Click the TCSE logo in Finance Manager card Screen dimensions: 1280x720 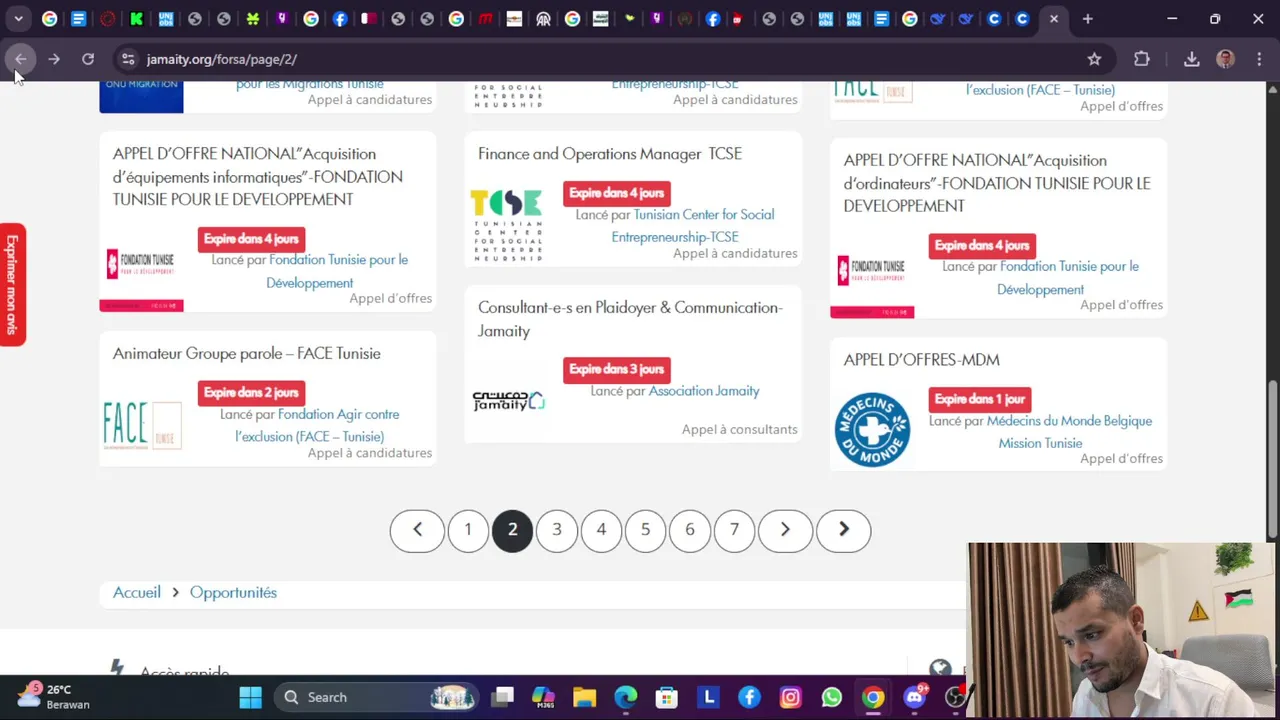pos(507,226)
